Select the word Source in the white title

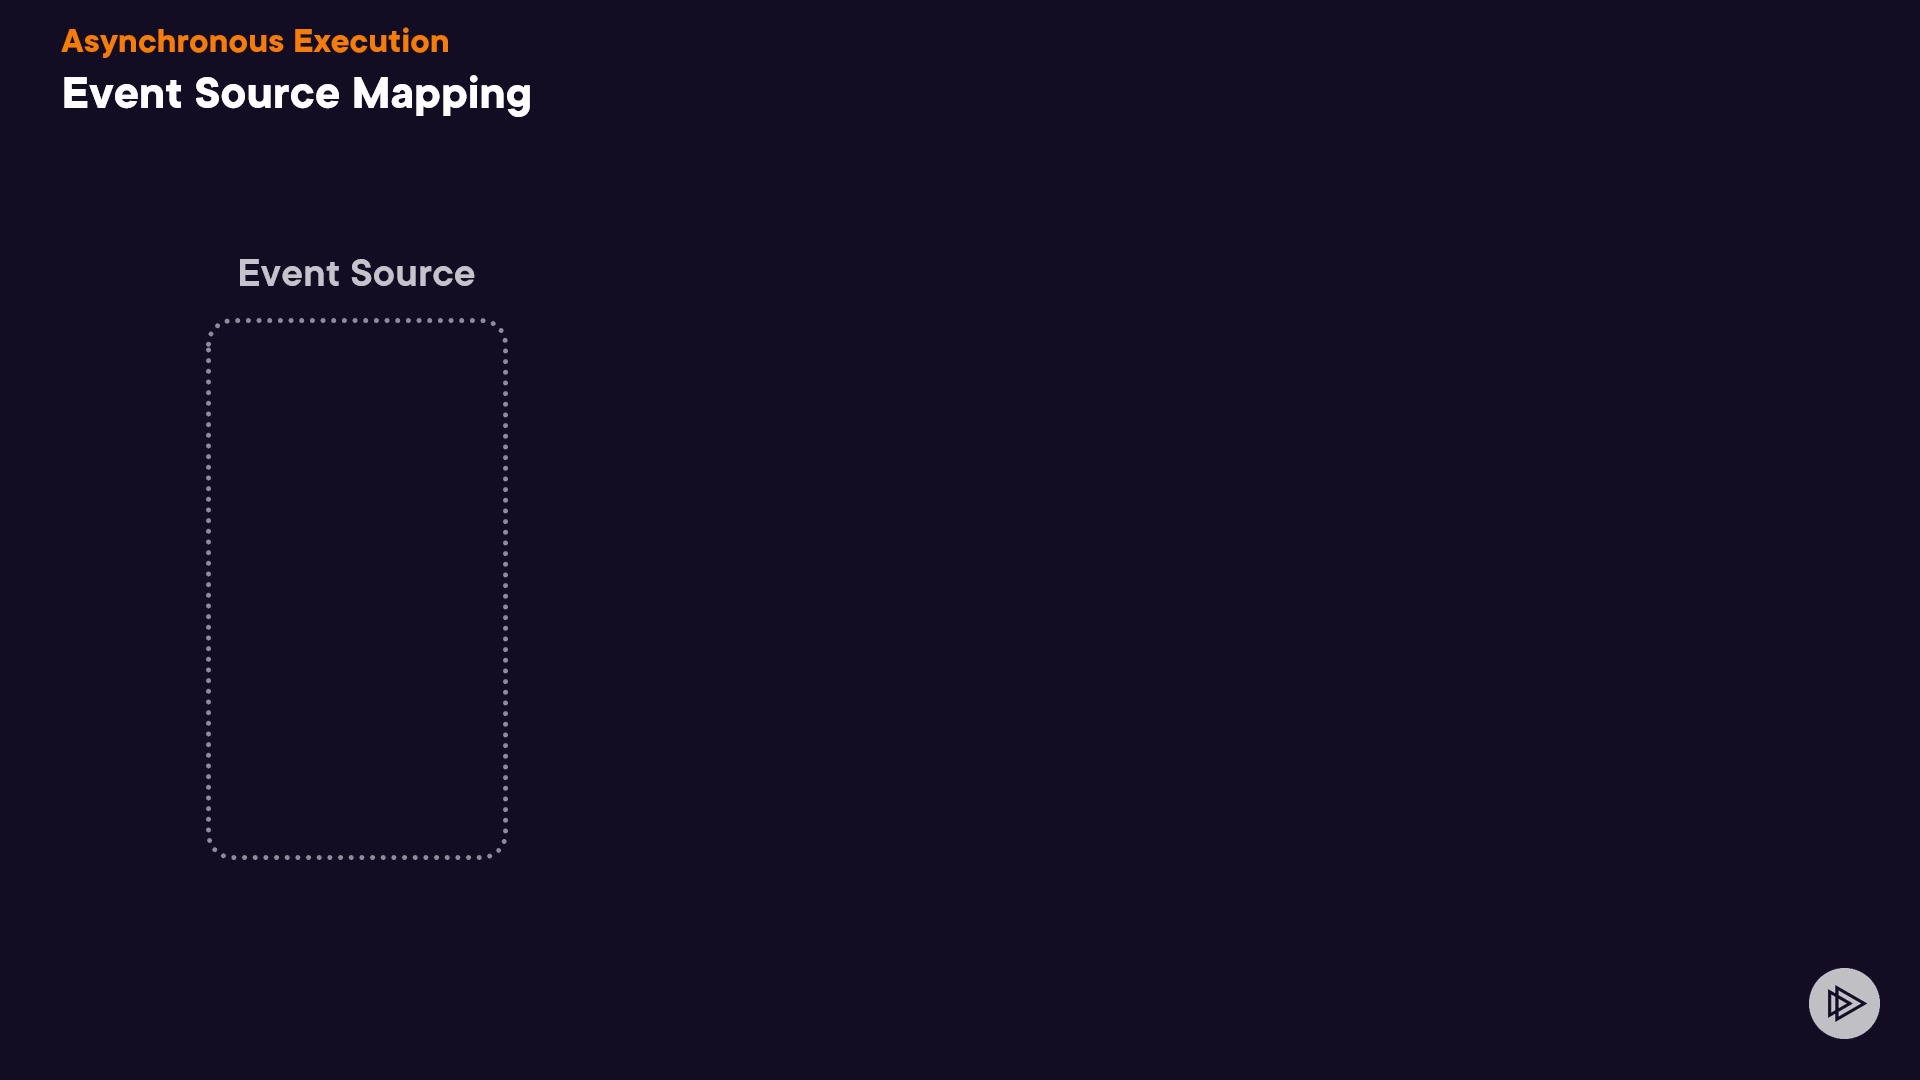[x=267, y=94]
